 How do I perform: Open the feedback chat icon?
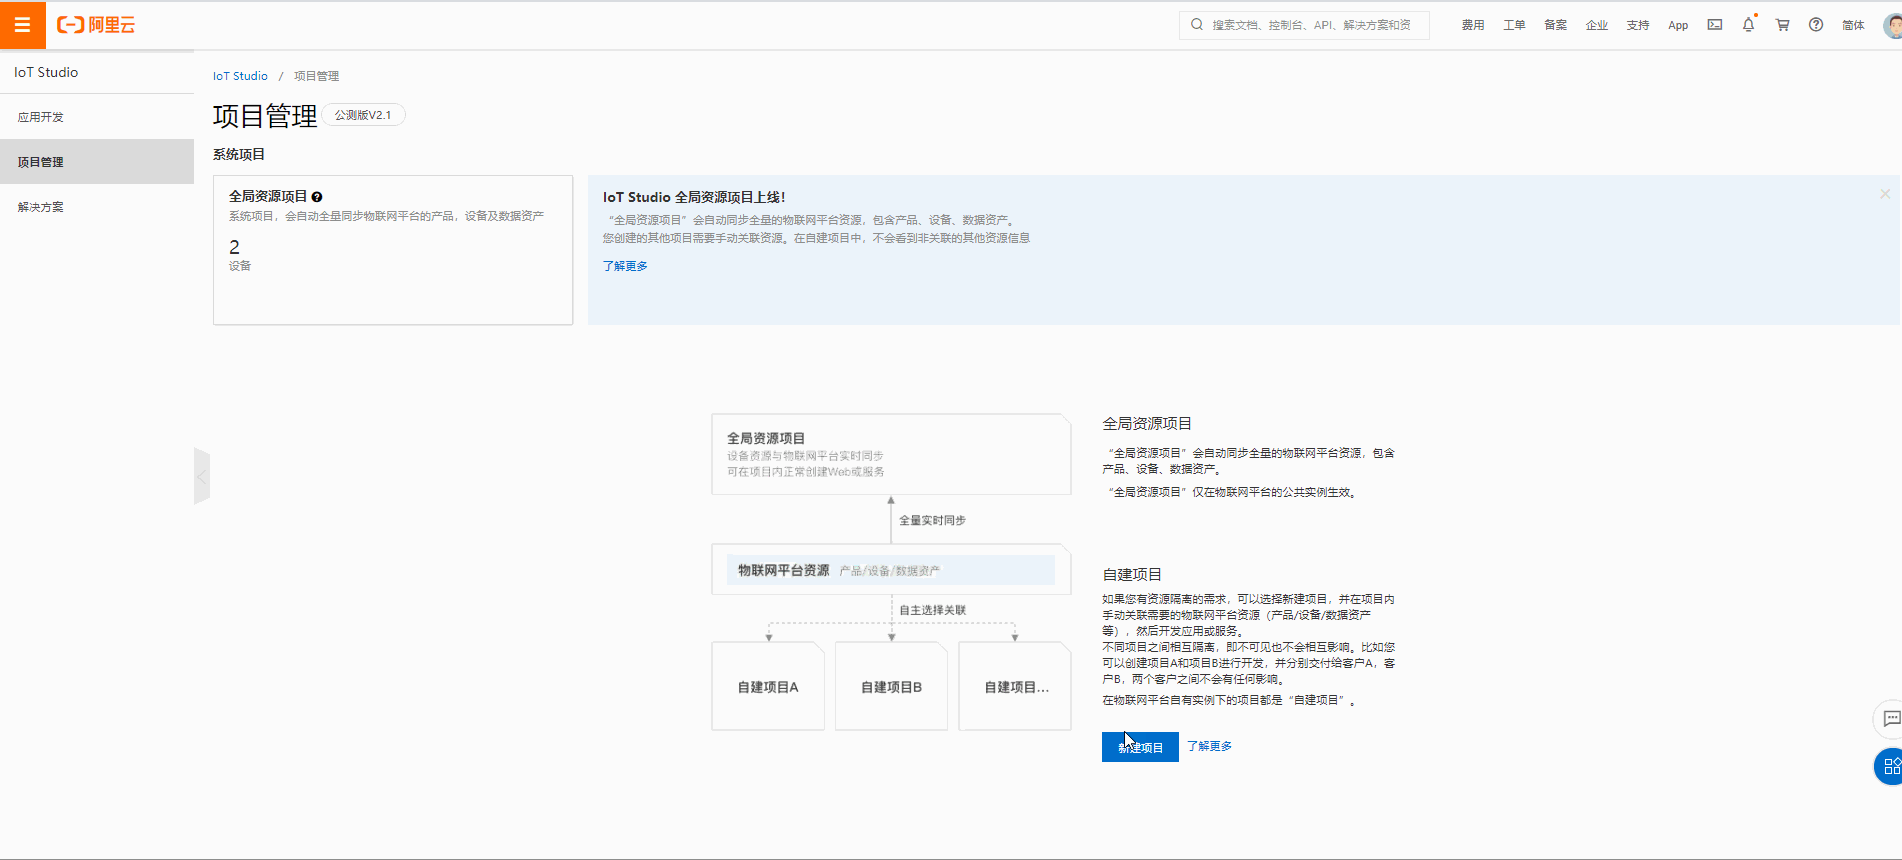pos(1890,718)
